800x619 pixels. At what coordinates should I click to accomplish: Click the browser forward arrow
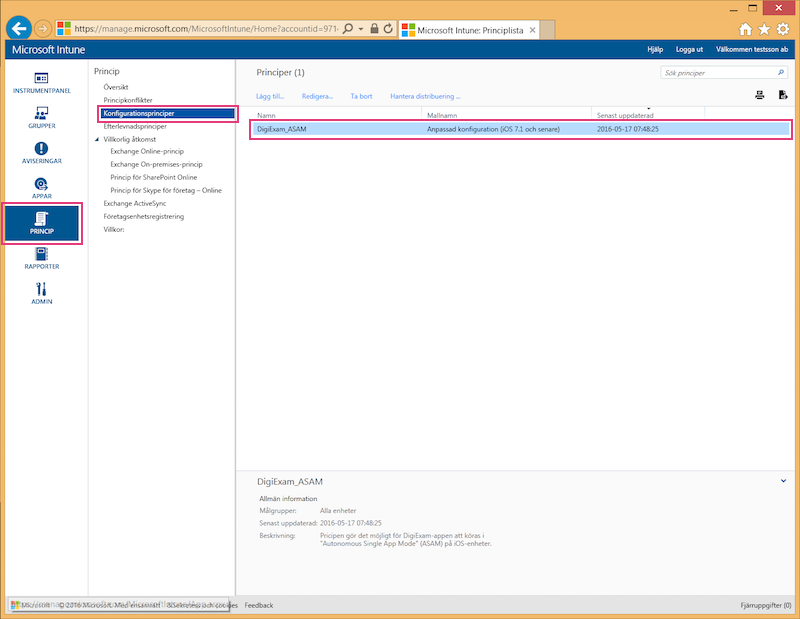(43, 29)
